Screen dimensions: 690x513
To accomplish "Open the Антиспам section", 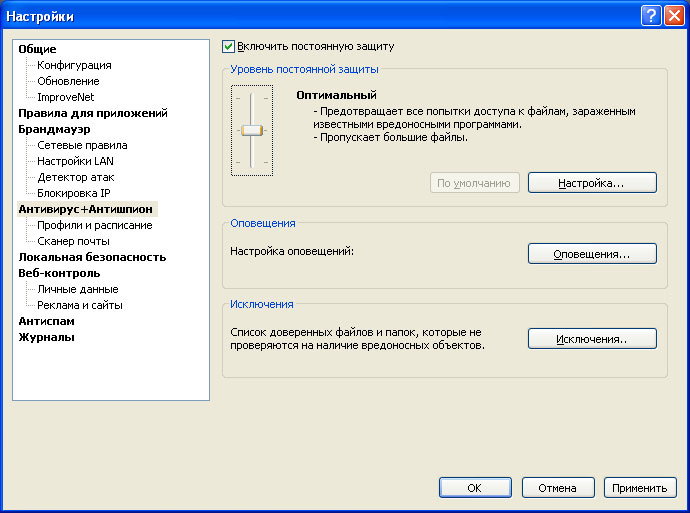I will (46, 321).
